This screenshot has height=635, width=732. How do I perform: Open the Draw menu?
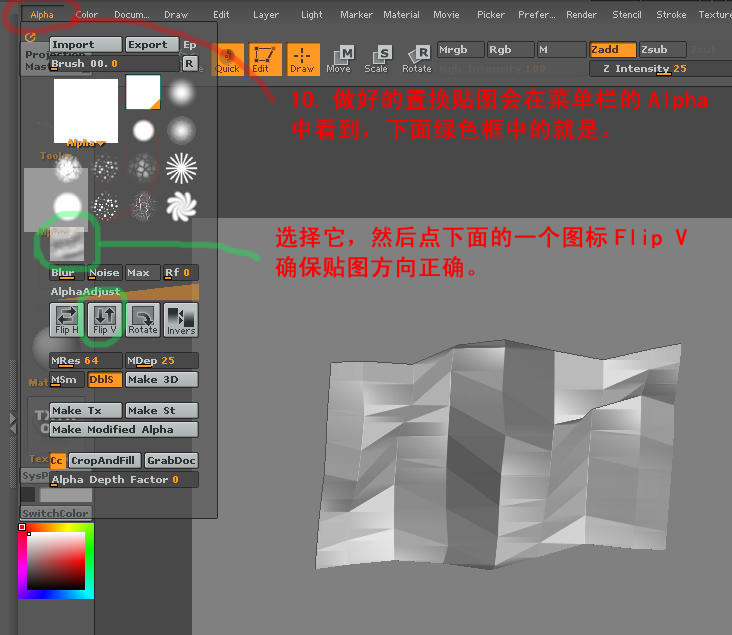tap(176, 15)
